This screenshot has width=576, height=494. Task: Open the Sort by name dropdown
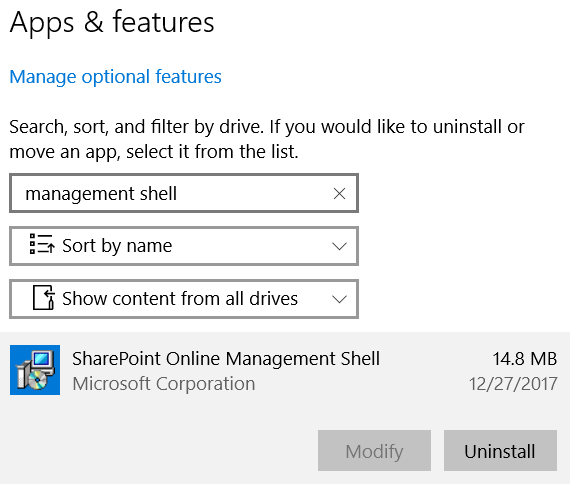pos(184,246)
